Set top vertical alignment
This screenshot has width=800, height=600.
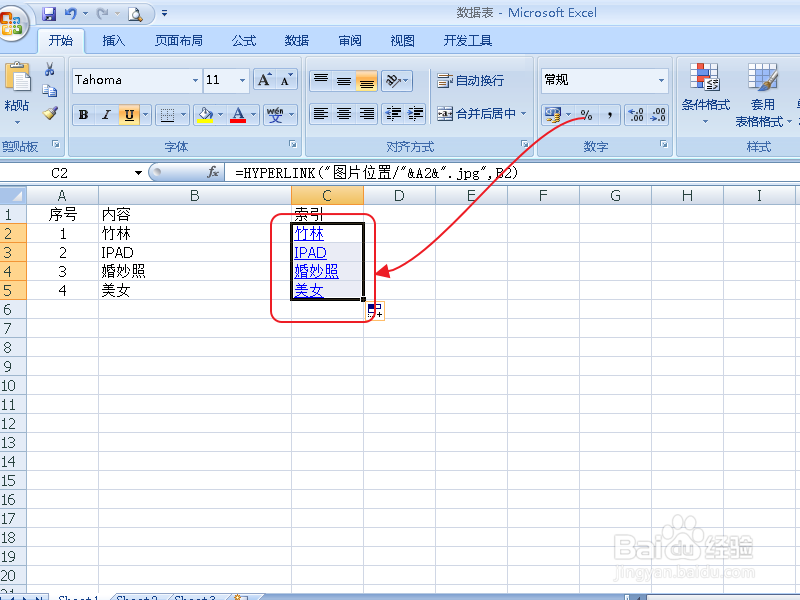(x=321, y=80)
